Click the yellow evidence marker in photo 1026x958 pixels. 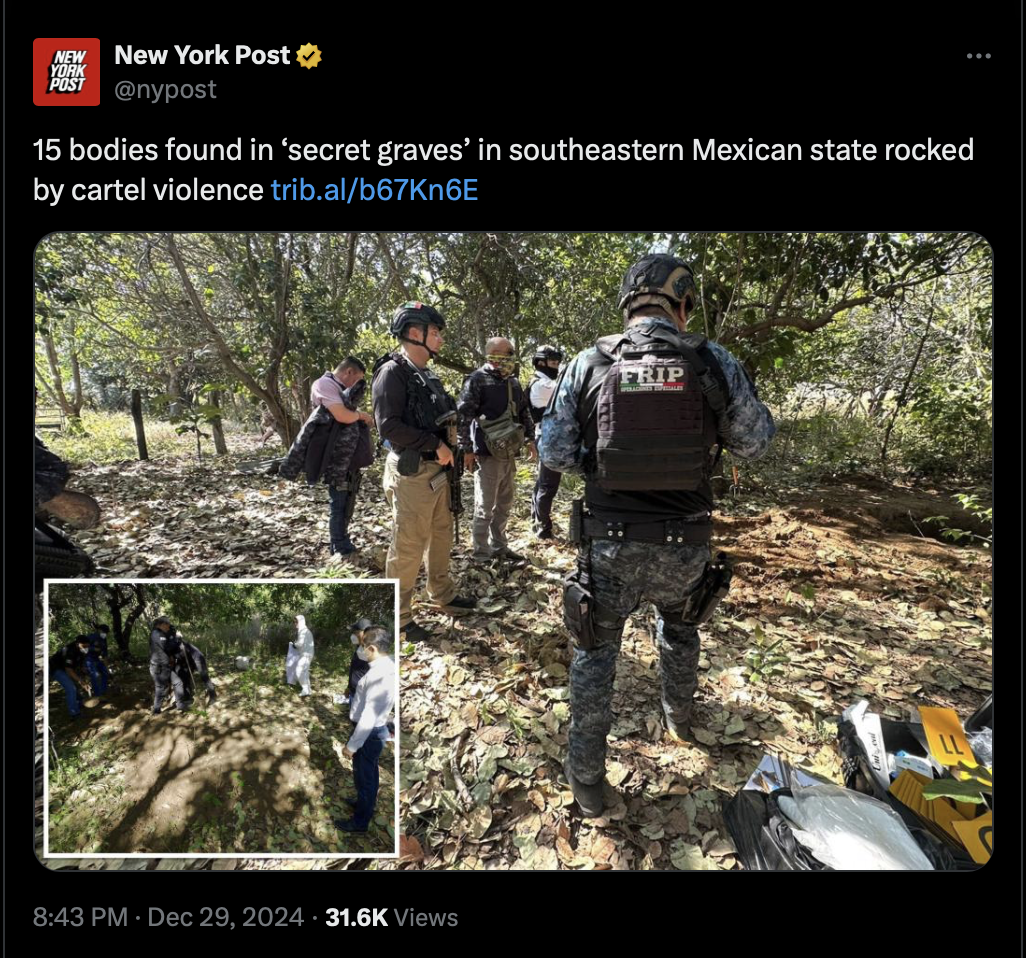point(944,737)
